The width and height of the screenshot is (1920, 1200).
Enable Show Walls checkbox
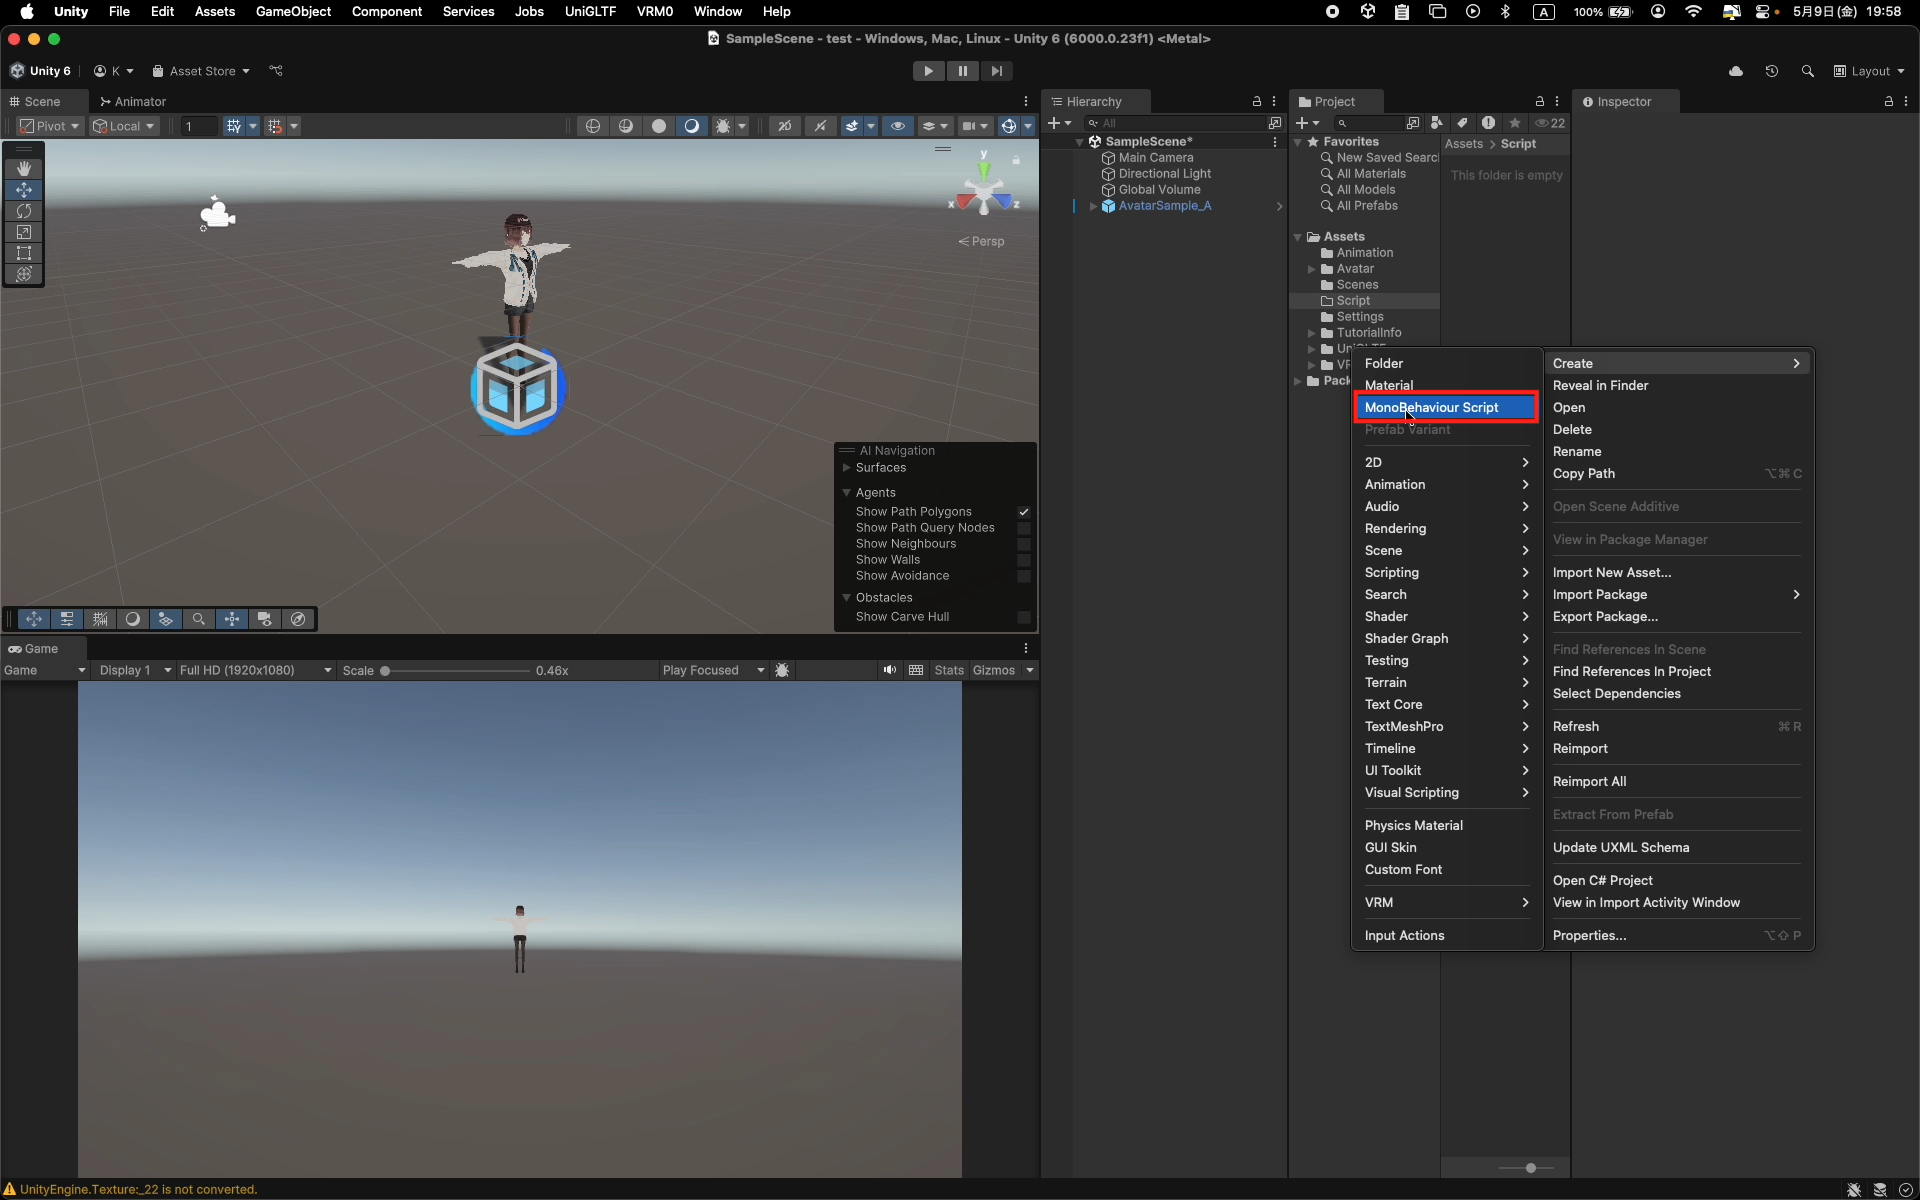[x=1024, y=560]
